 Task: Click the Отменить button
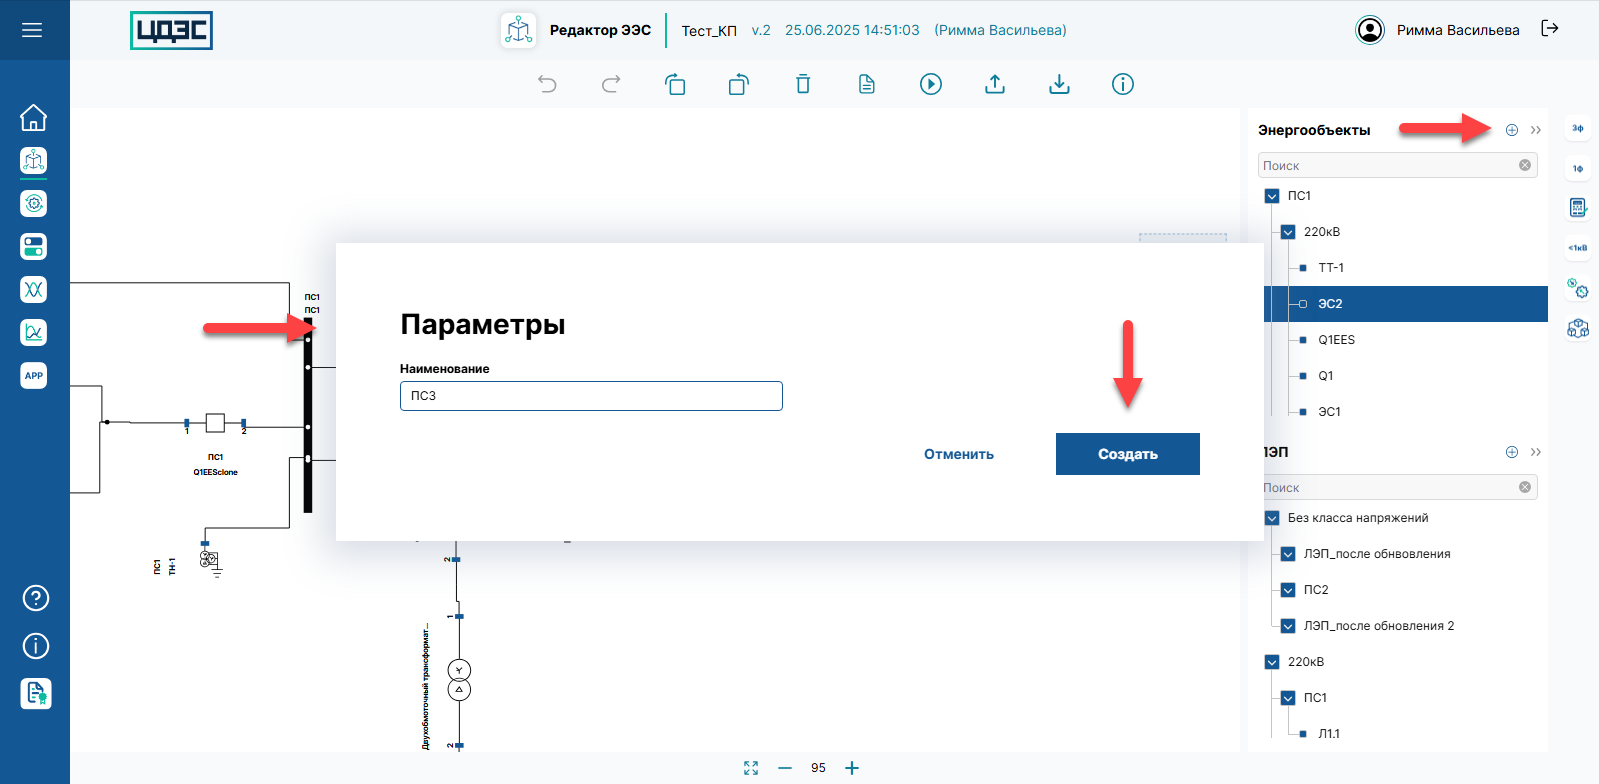pos(958,454)
